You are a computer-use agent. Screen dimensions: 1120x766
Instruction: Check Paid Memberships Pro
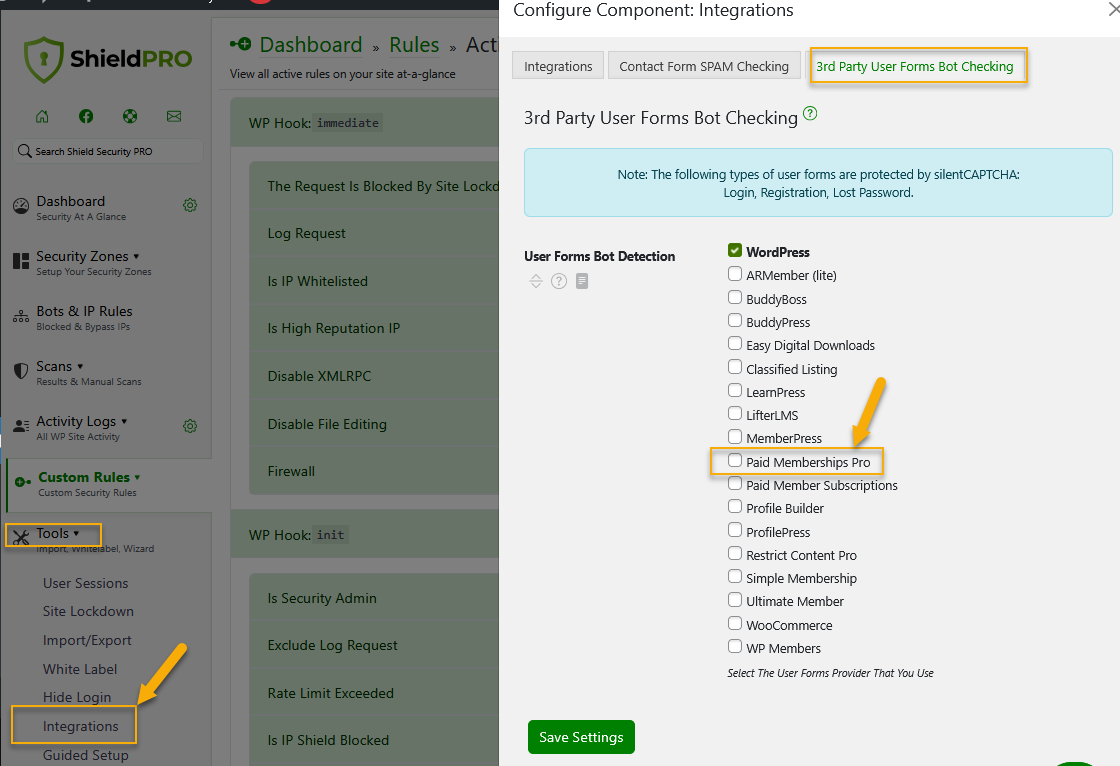734,460
